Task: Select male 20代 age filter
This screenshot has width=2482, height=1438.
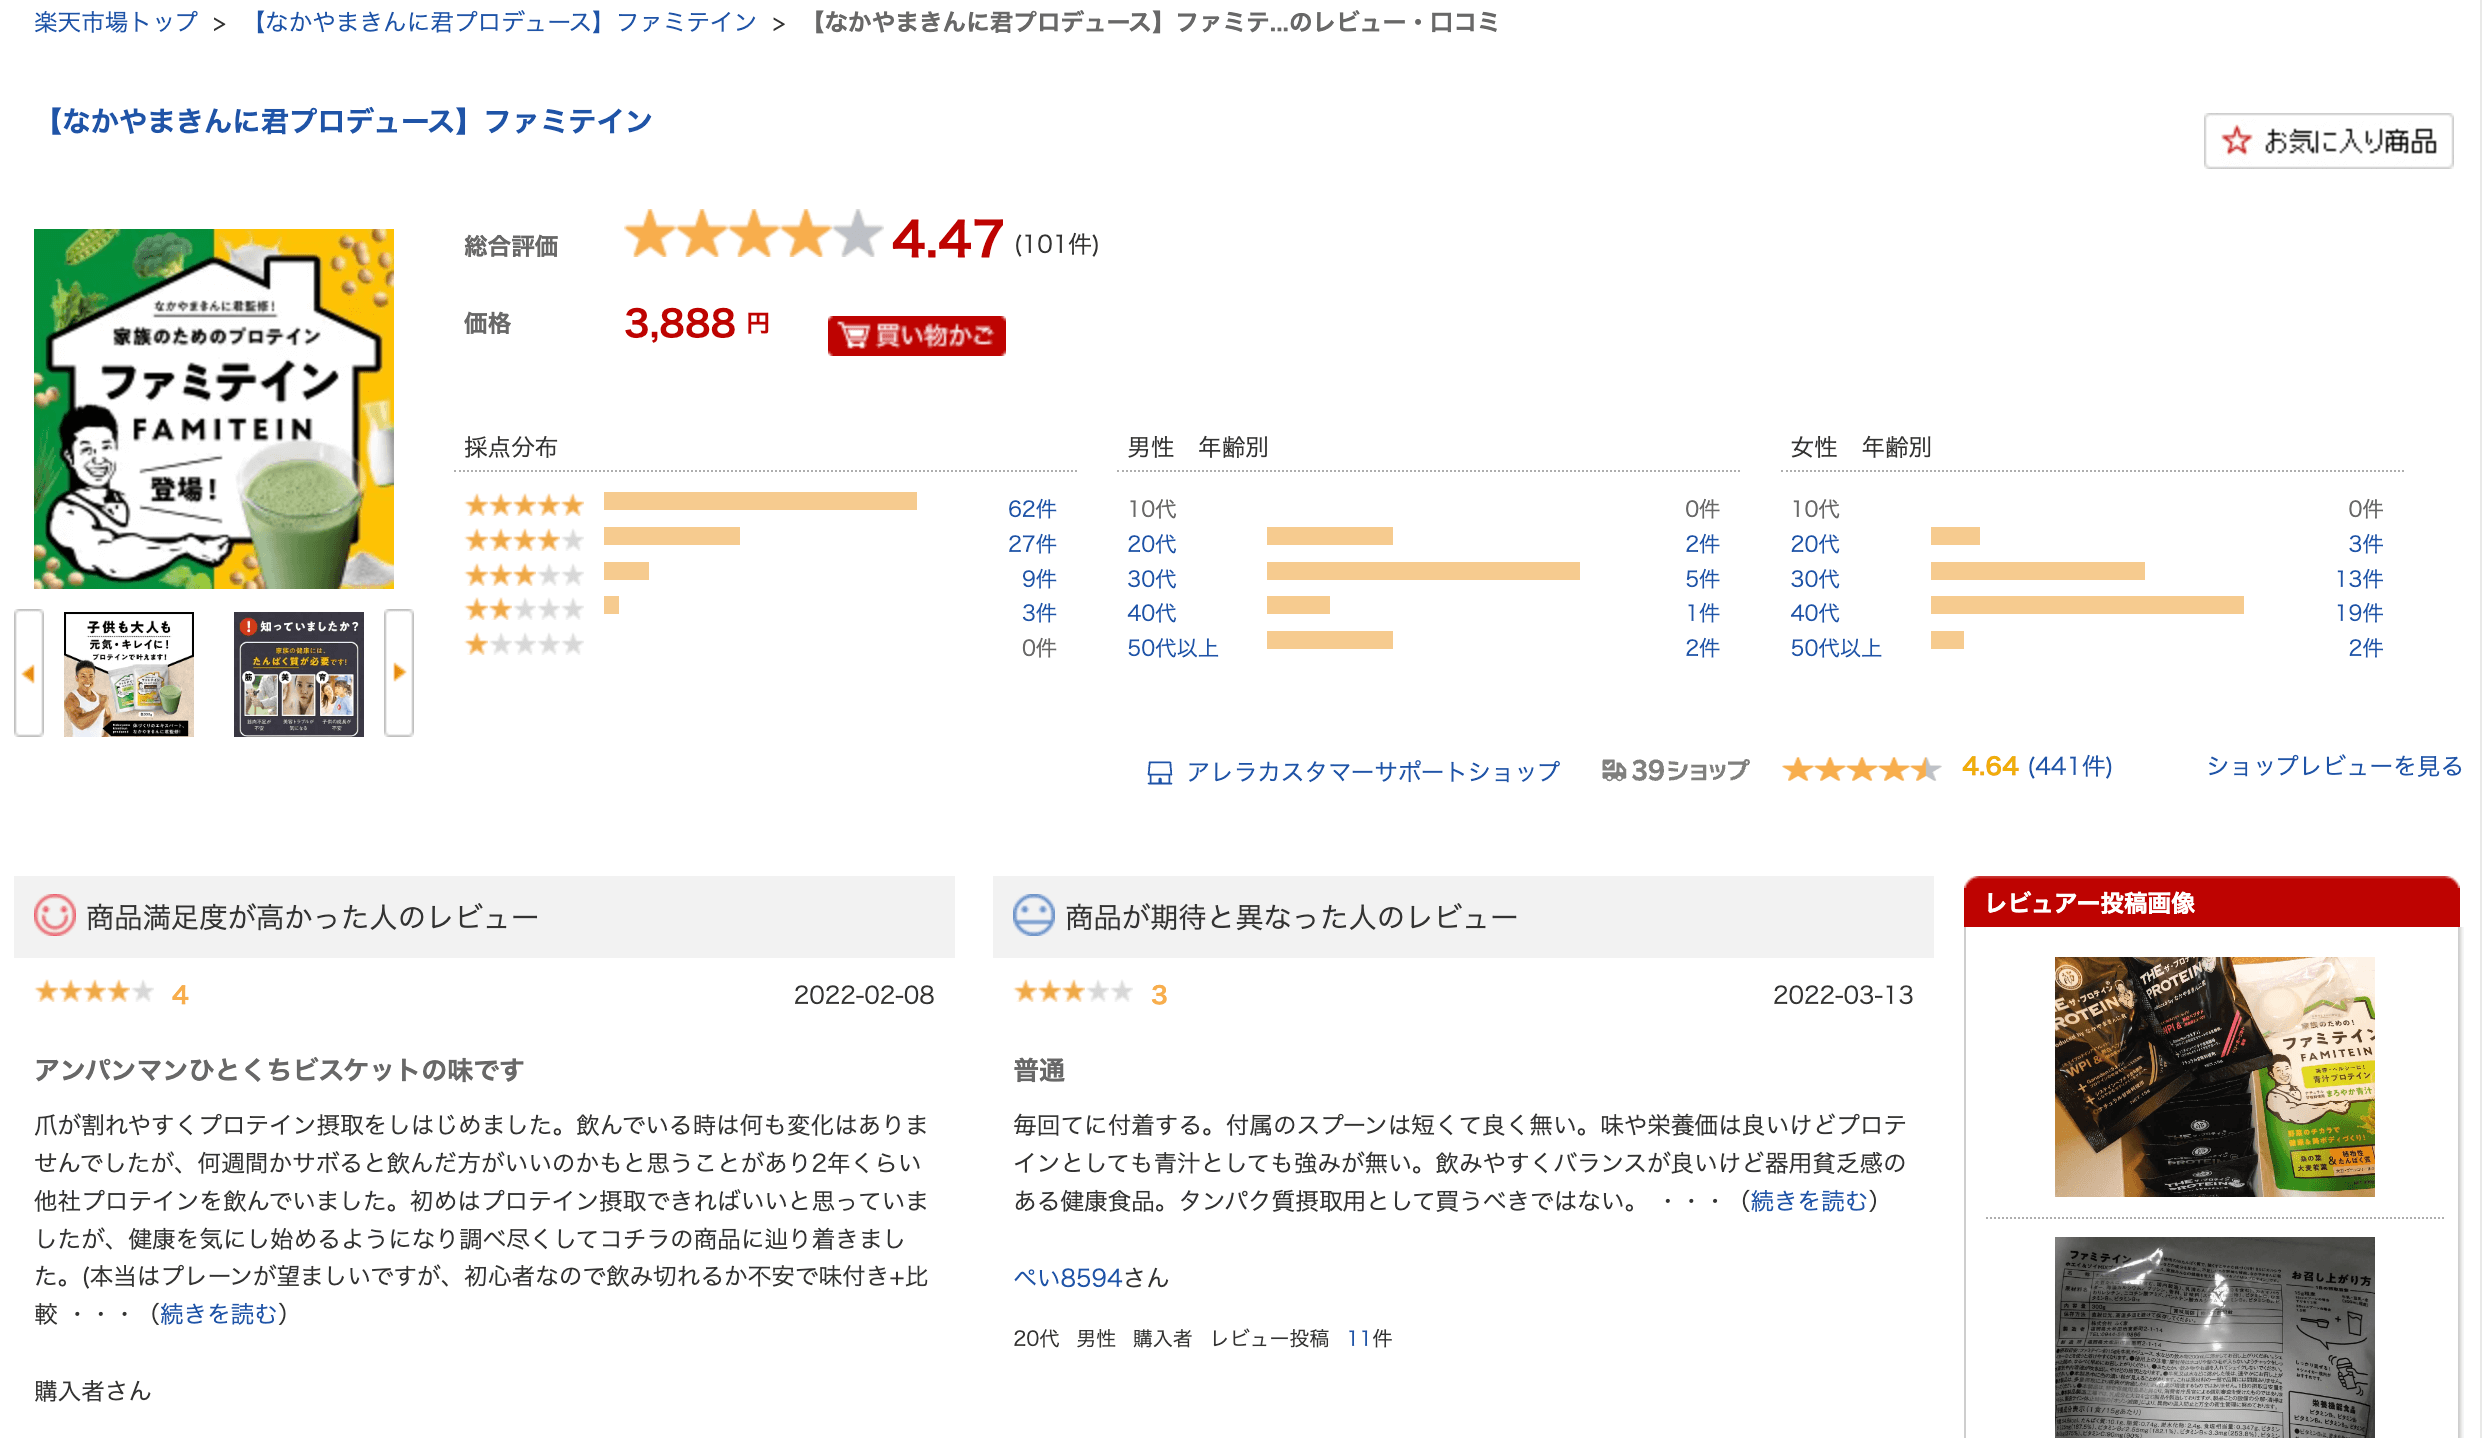Action: point(1151,544)
